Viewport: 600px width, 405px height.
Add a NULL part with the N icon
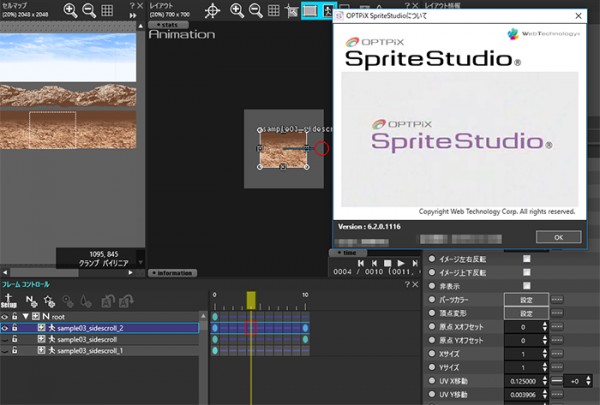(x=31, y=301)
